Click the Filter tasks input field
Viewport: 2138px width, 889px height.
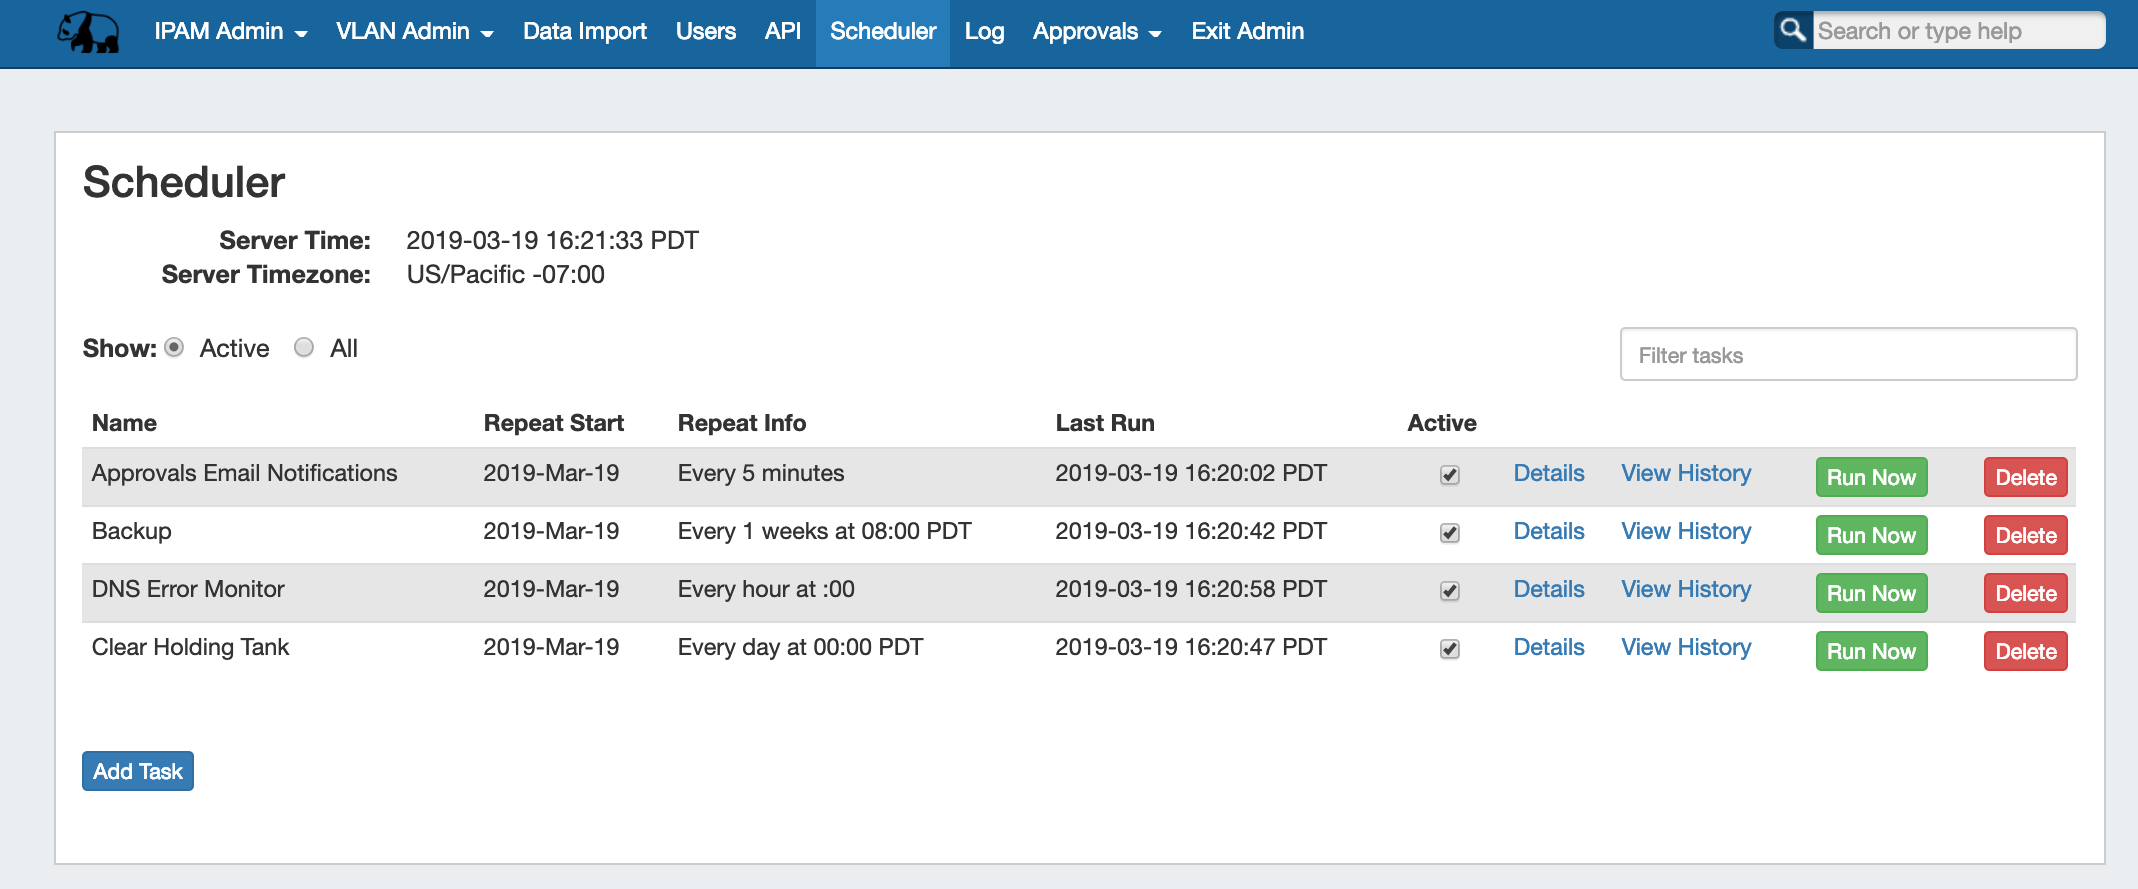coord(1847,355)
